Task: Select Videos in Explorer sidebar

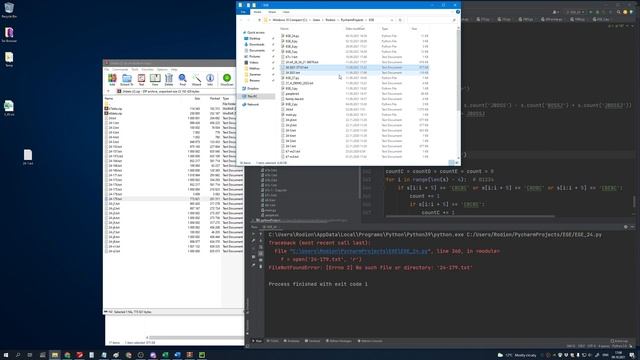Action: coord(254,62)
